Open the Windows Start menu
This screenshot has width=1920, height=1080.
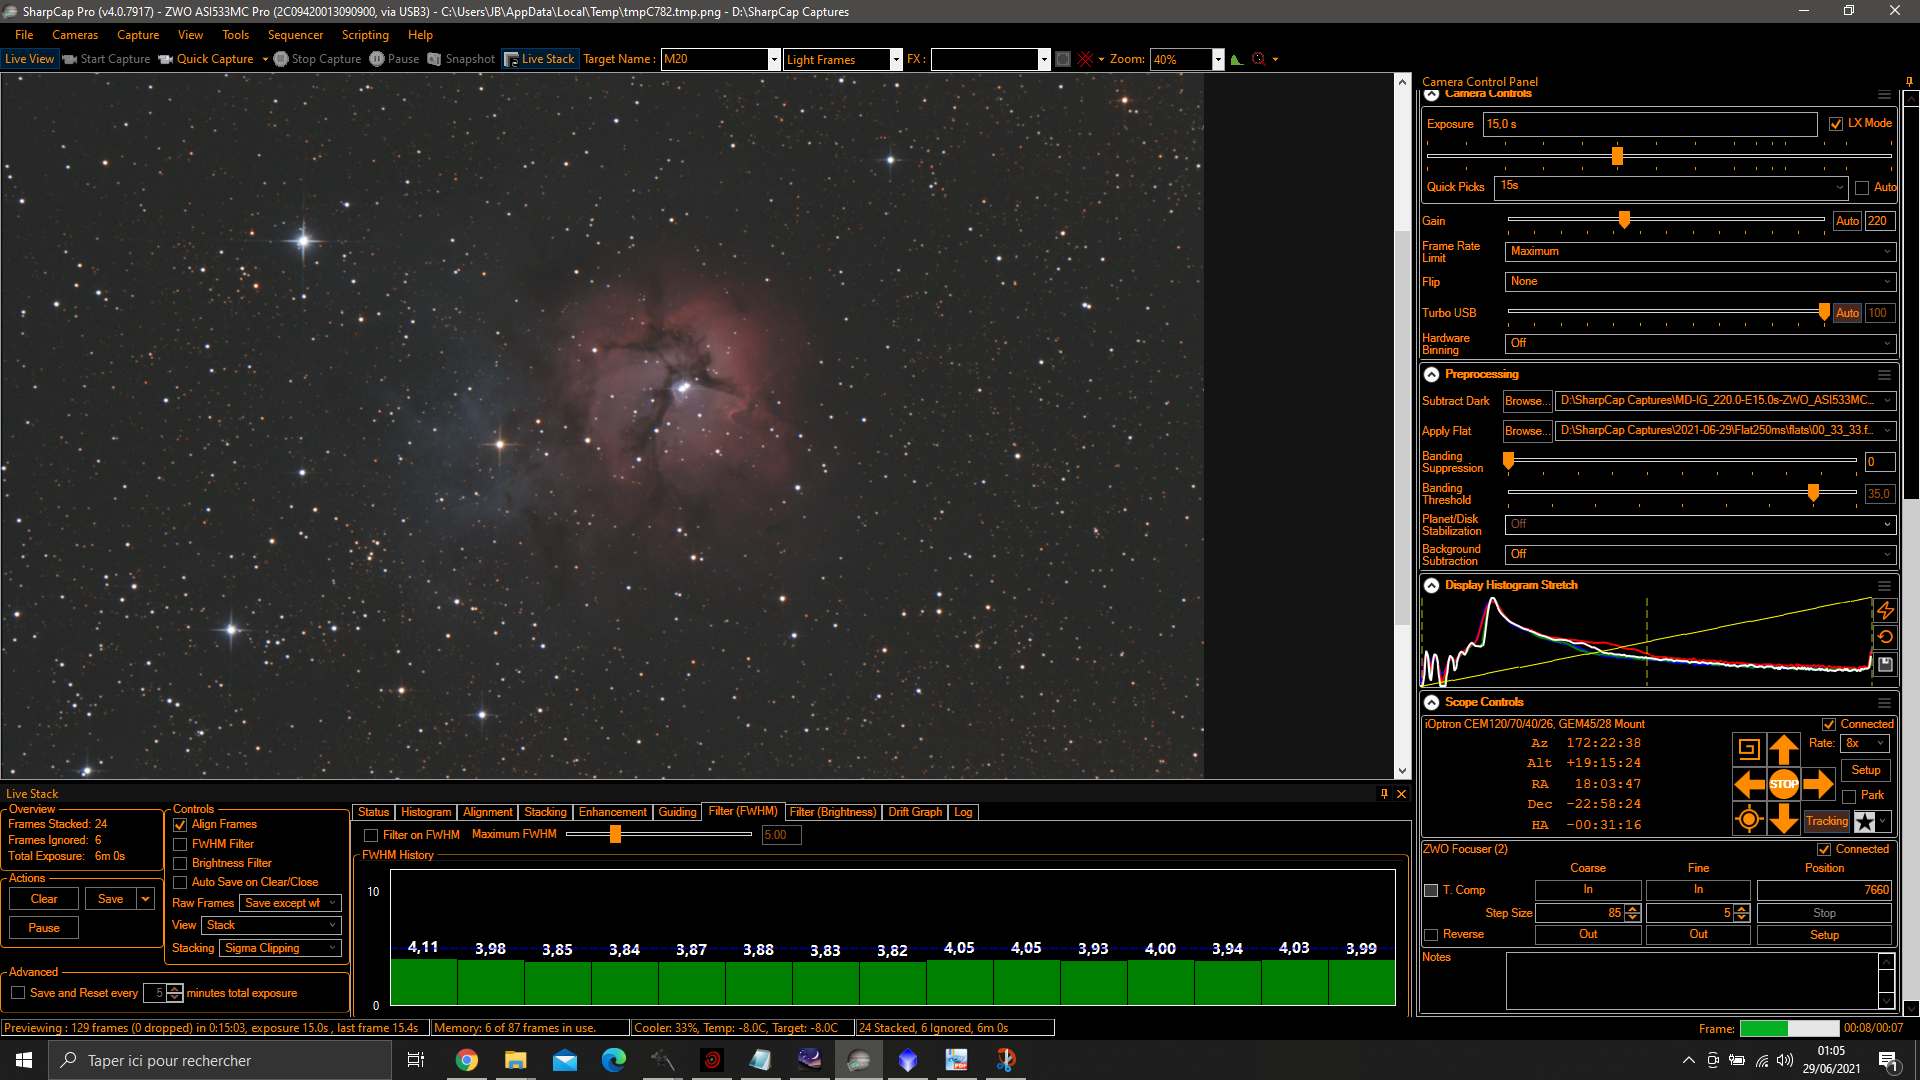[x=24, y=1060]
